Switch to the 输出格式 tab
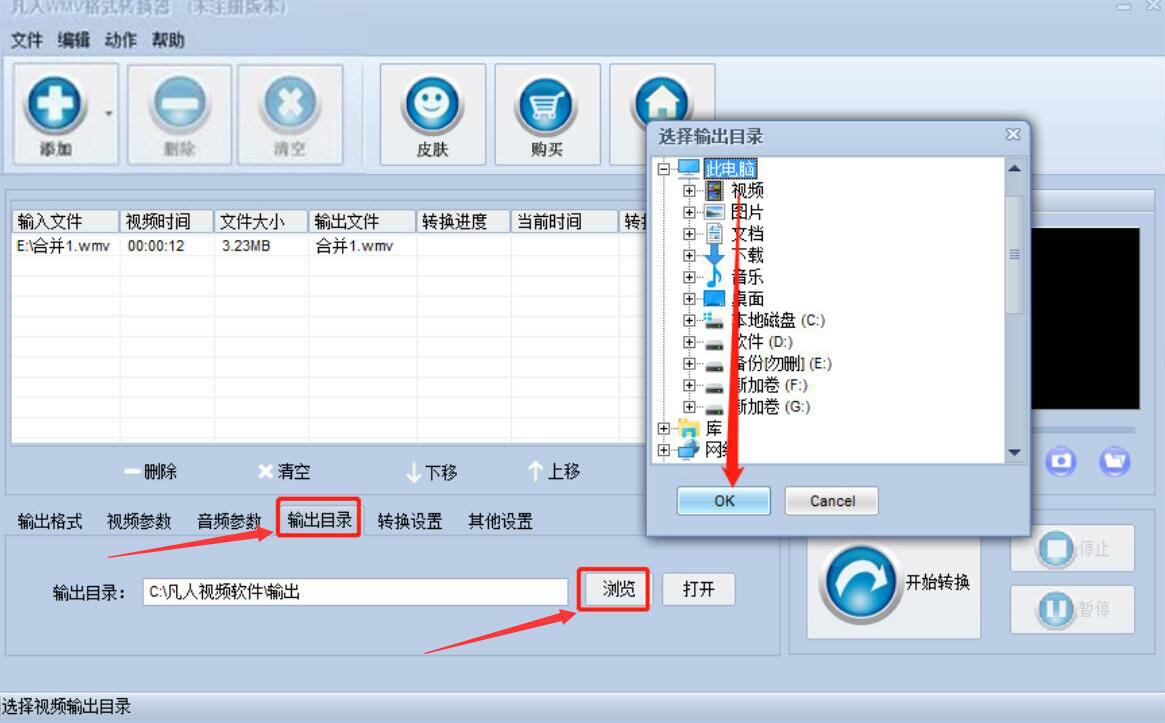Screen dimensions: 1165x723 (x=50, y=522)
